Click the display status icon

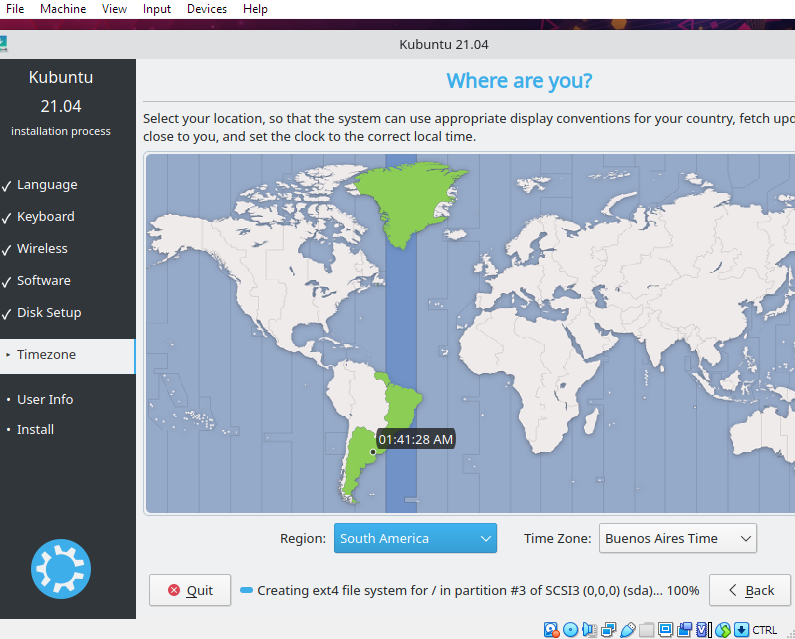pyautogui.click(x=665, y=630)
